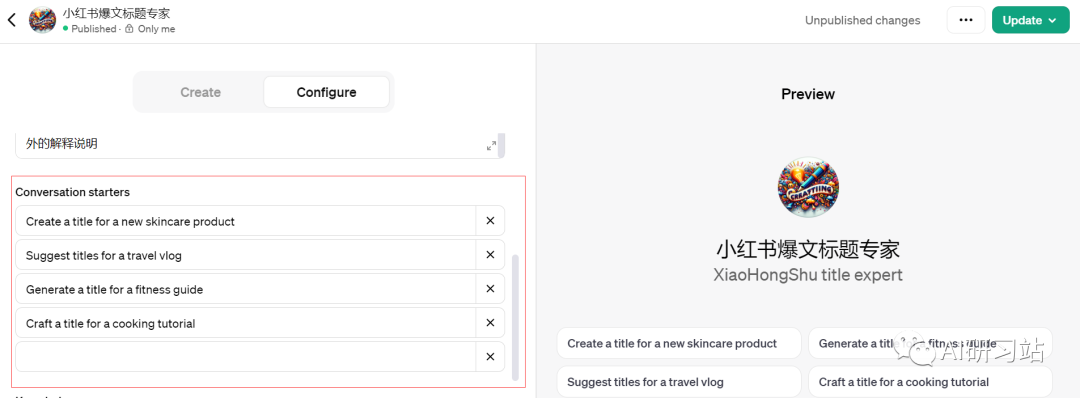This screenshot has width=1080, height=398.
Task: Remove the empty conversation starter row
Action: point(490,357)
